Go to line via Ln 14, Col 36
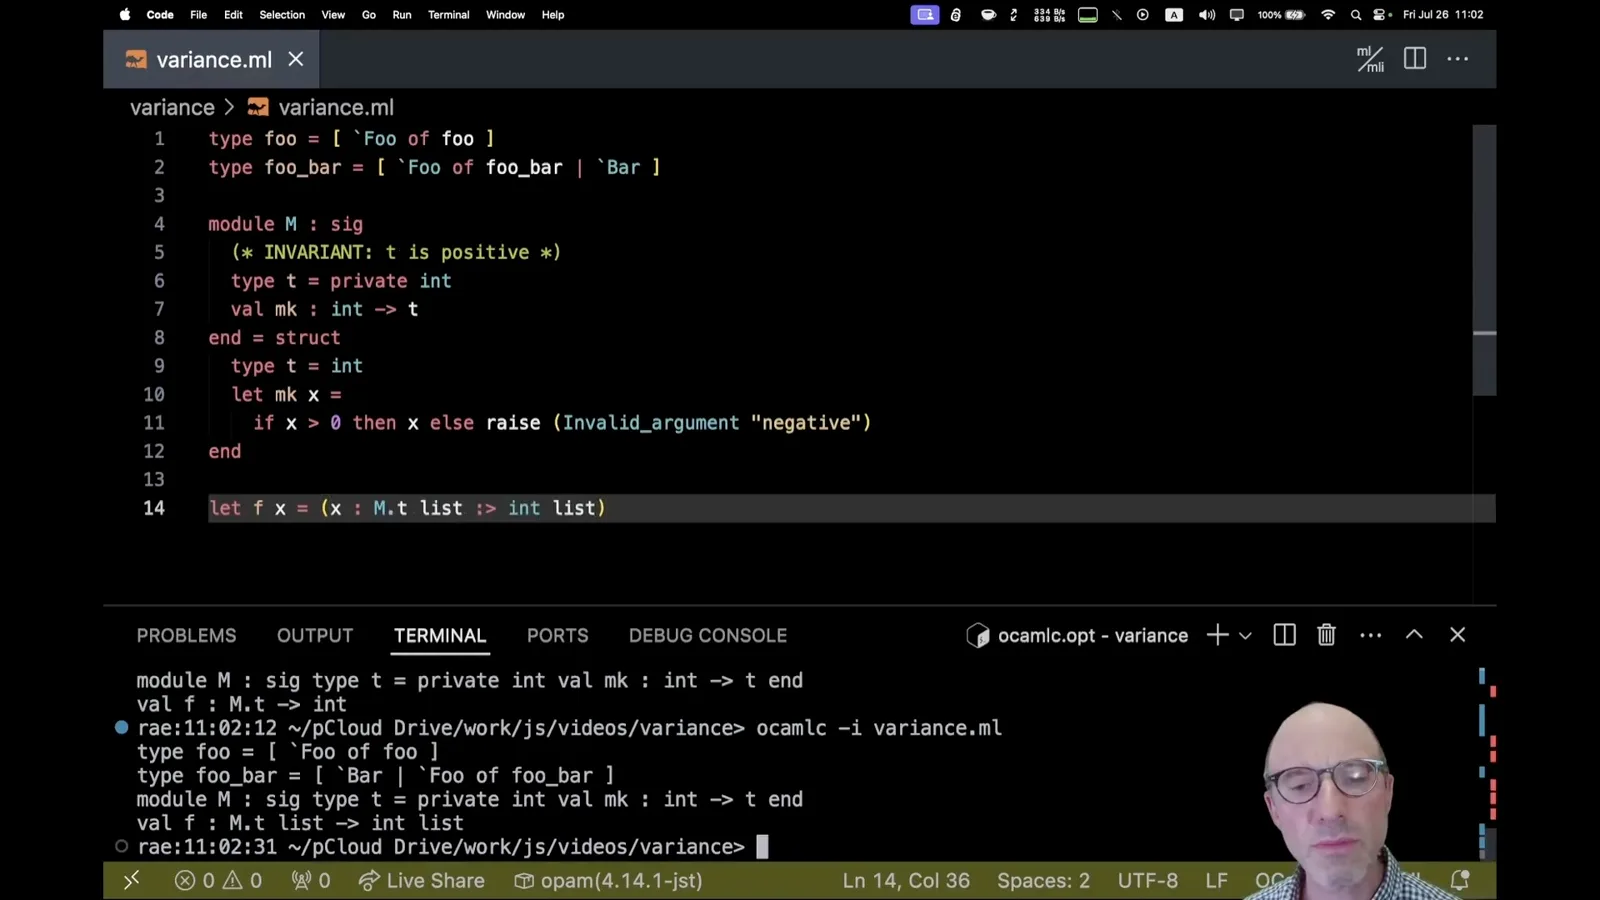 (x=906, y=880)
